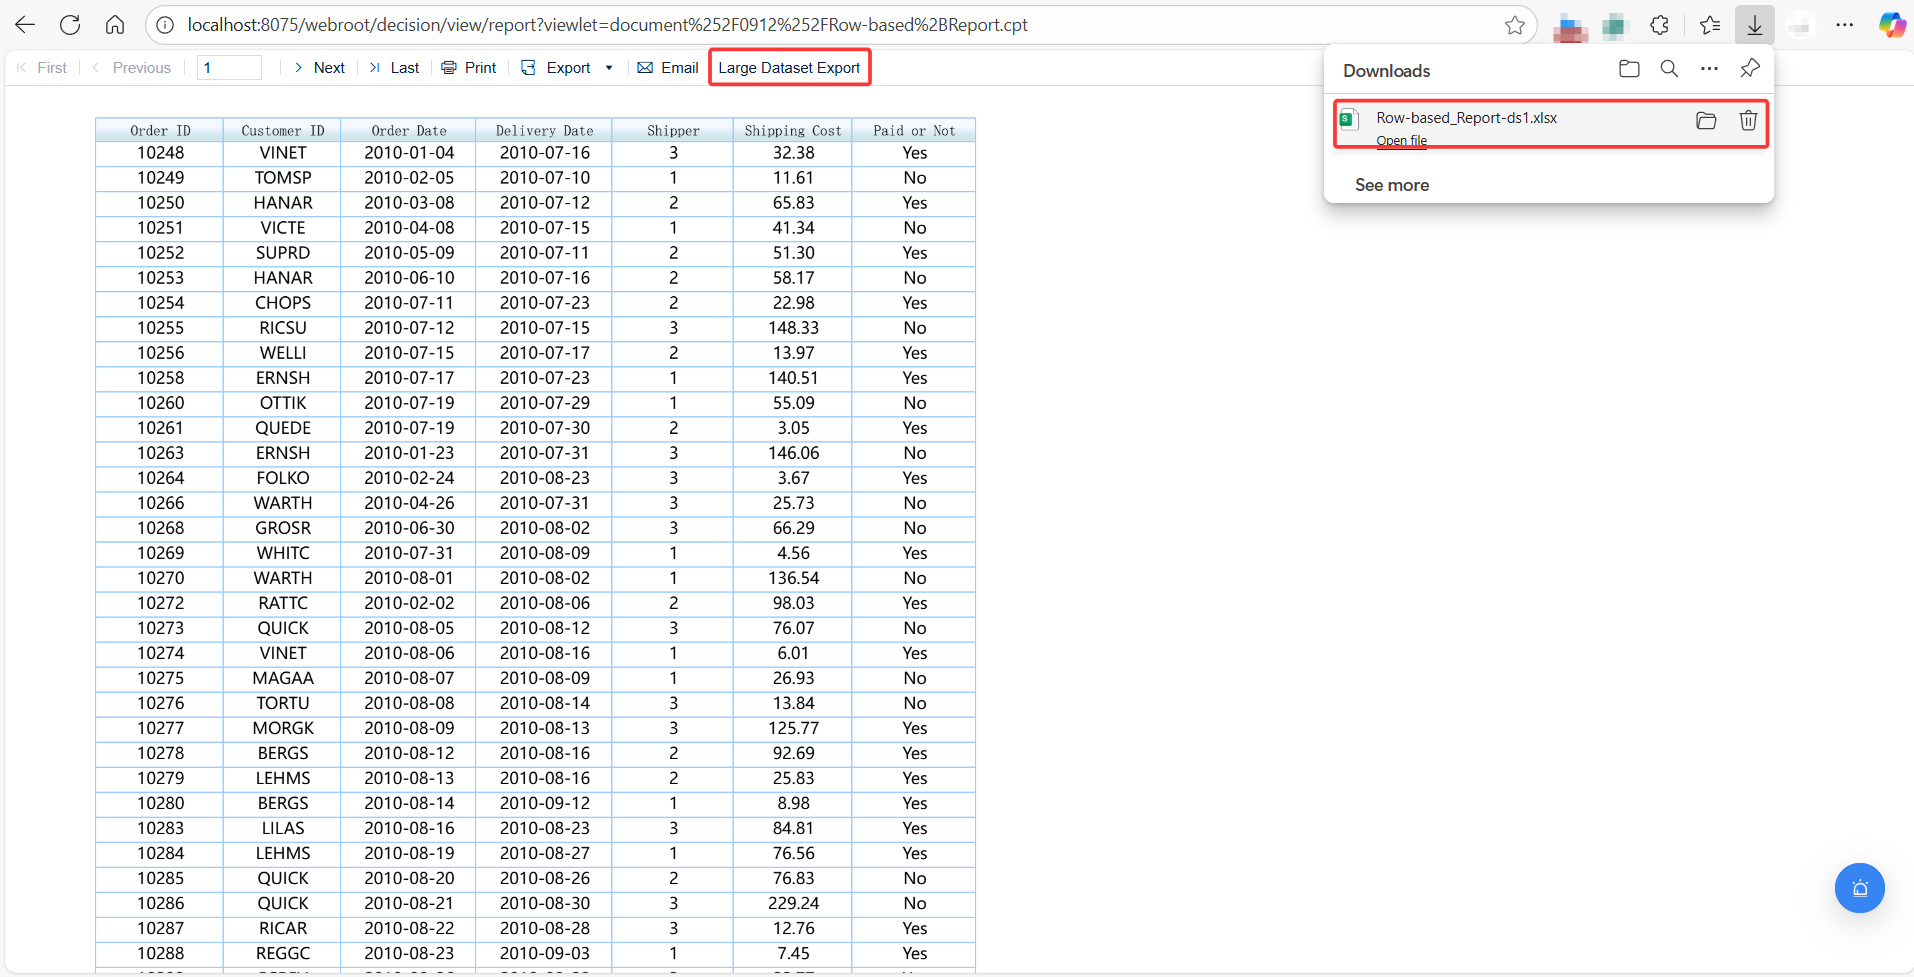Click the Paid or Not column header

pyautogui.click(x=914, y=130)
